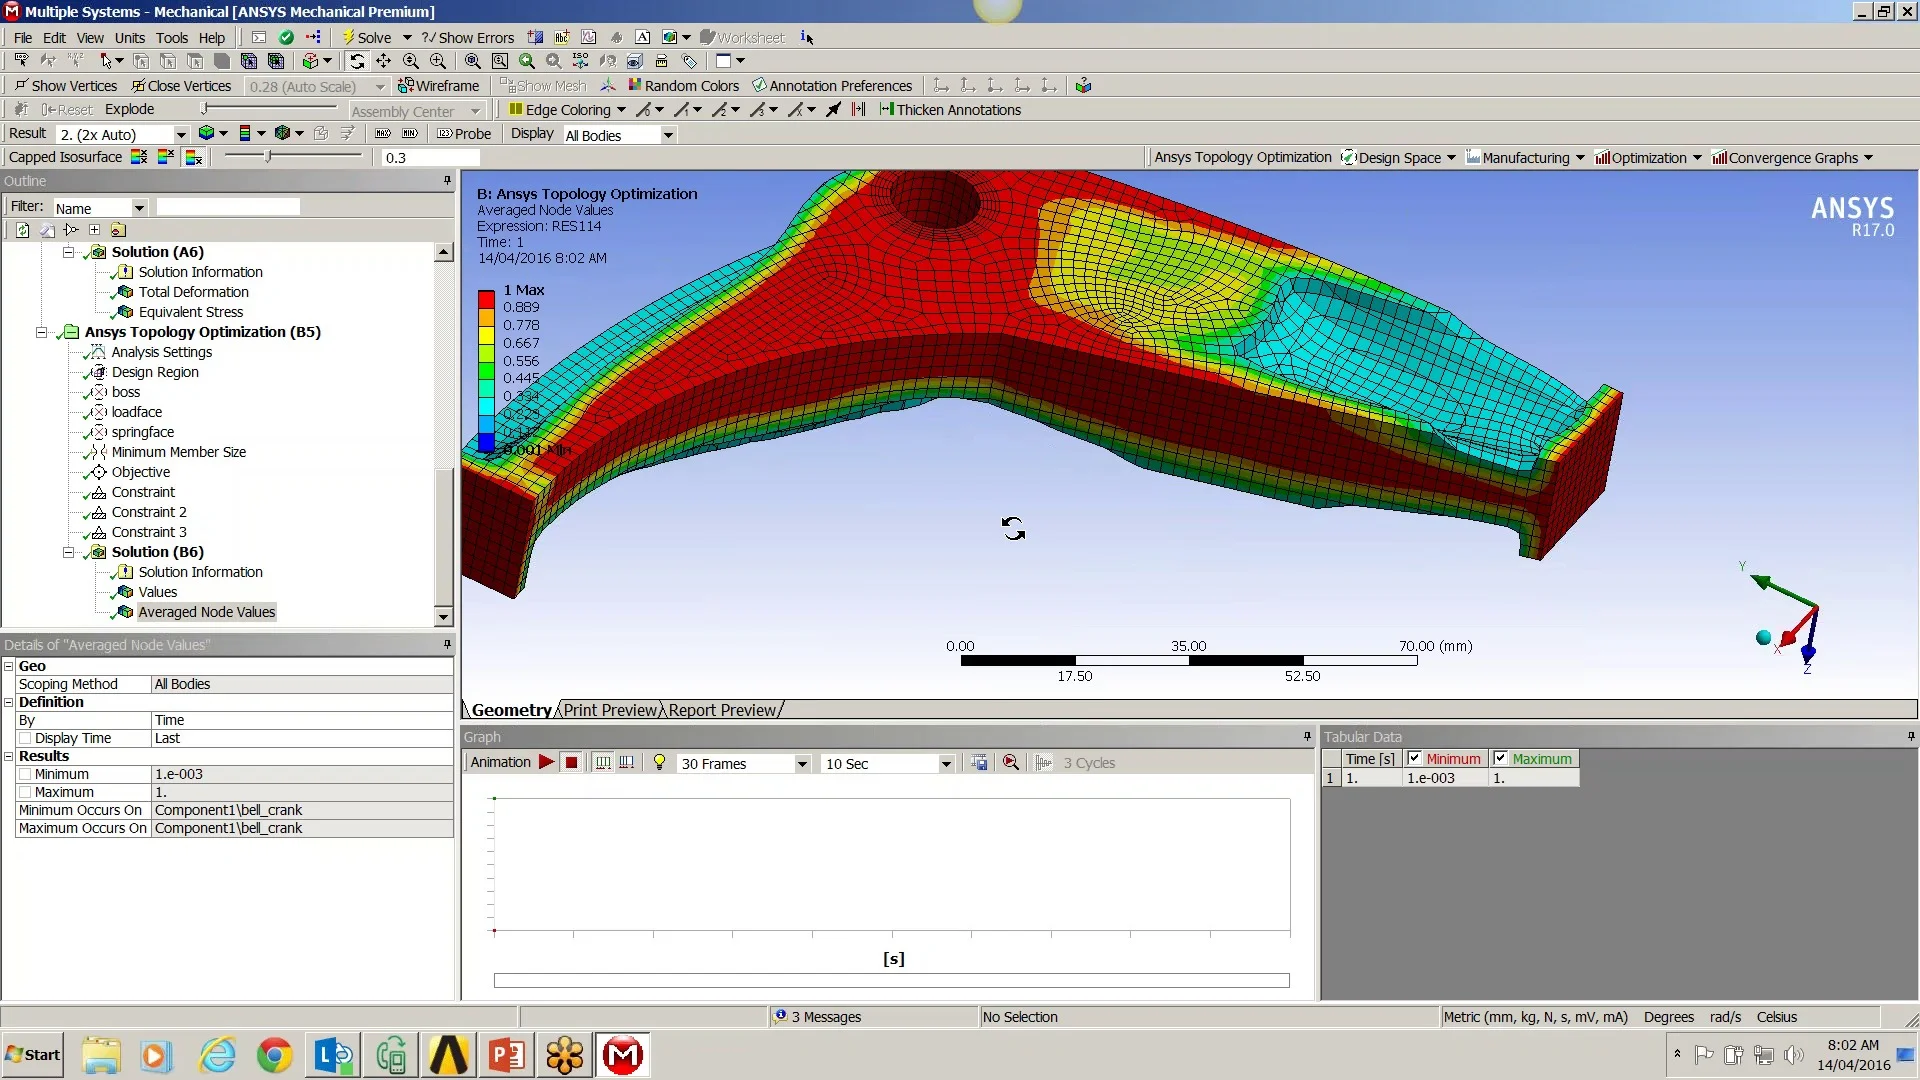The width and height of the screenshot is (1920, 1080).
Task: Click the Probe tool
Action: (x=464, y=134)
